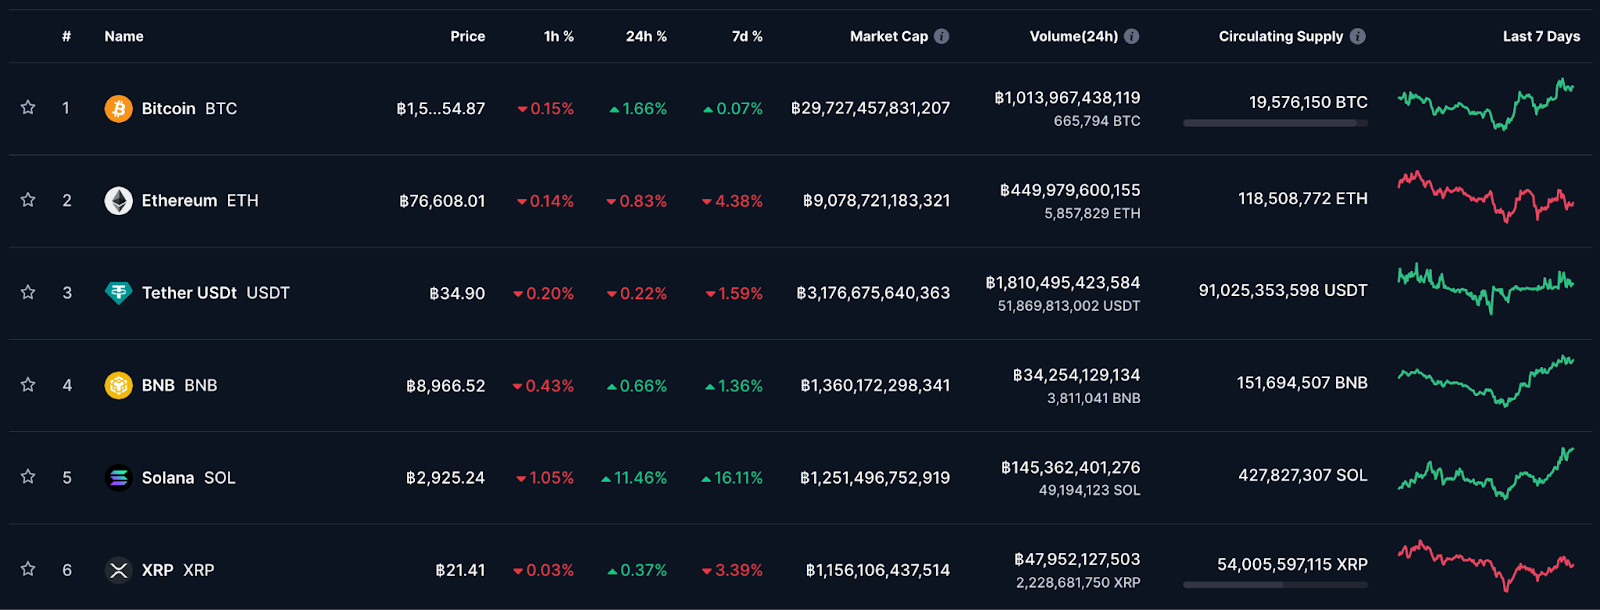The image size is (1600, 610).
Task: Open the Ethereum ETH name link
Action: coord(200,201)
